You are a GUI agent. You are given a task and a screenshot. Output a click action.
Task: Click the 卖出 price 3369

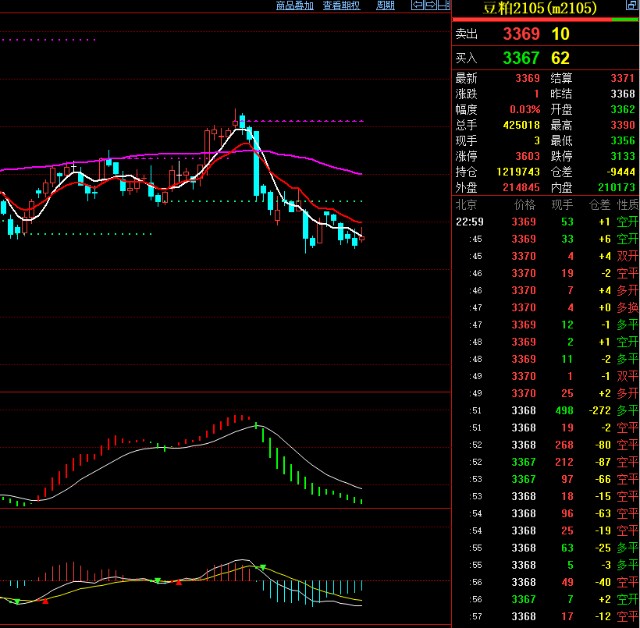pyautogui.click(x=521, y=33)
